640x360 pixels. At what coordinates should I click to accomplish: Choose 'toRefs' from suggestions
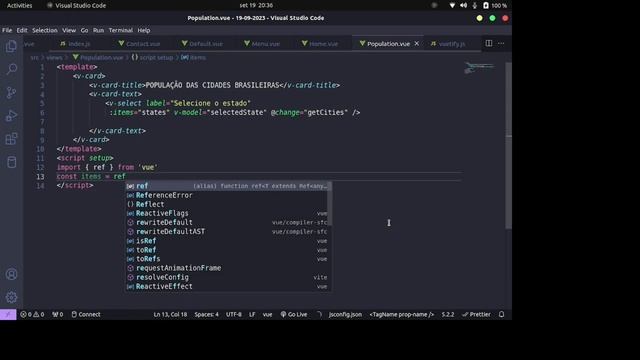click(228, 259)
